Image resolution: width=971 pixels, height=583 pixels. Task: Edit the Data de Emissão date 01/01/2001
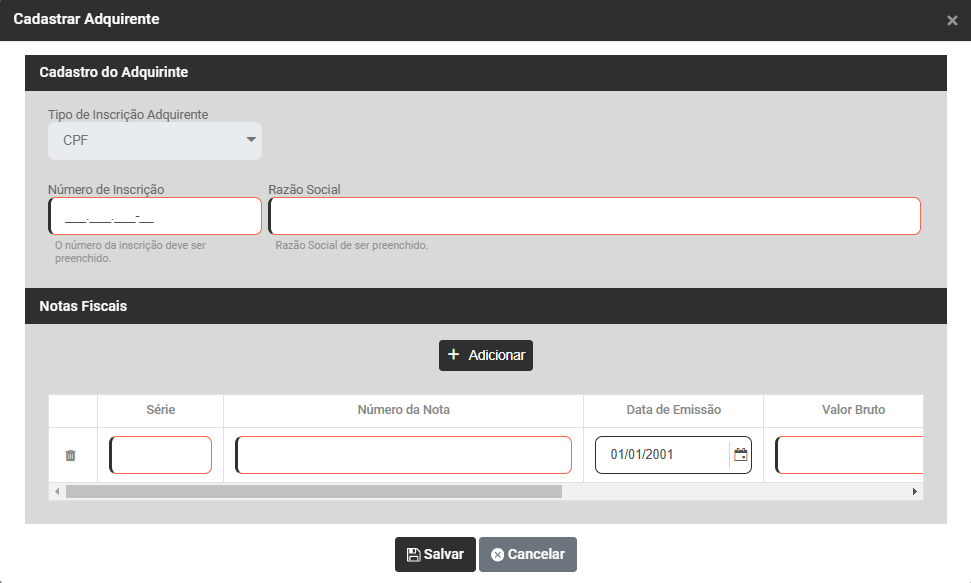pos(661,455)
